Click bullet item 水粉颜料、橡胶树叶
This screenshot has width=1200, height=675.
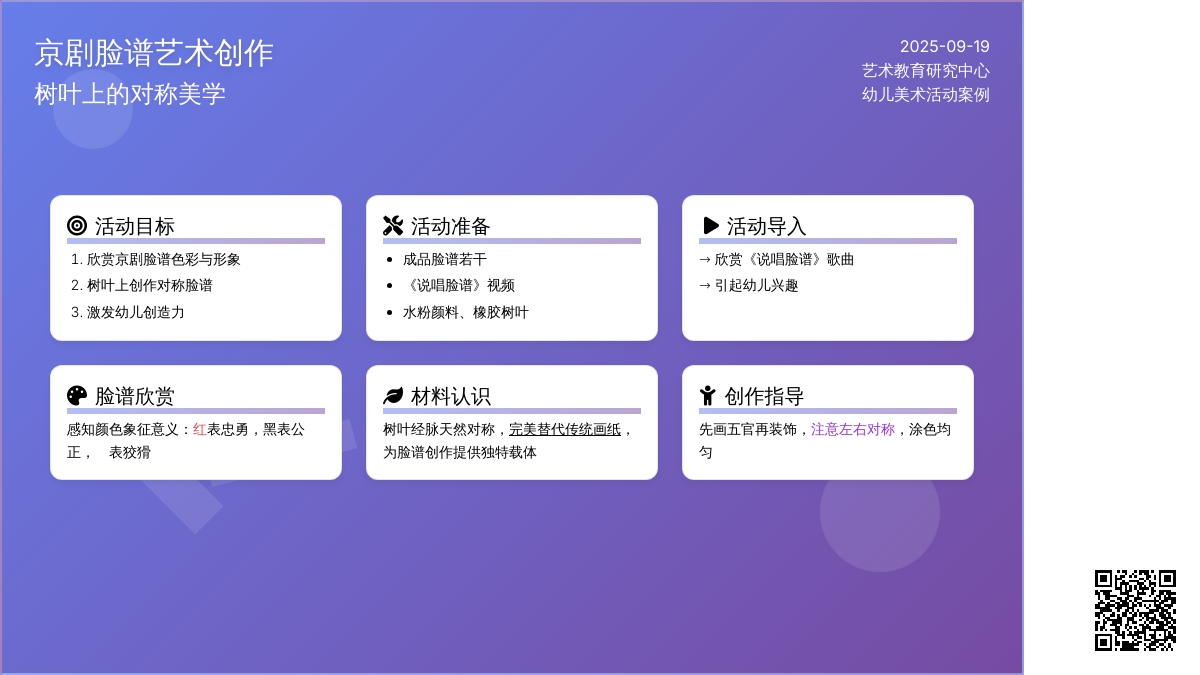tap(465, 312)
